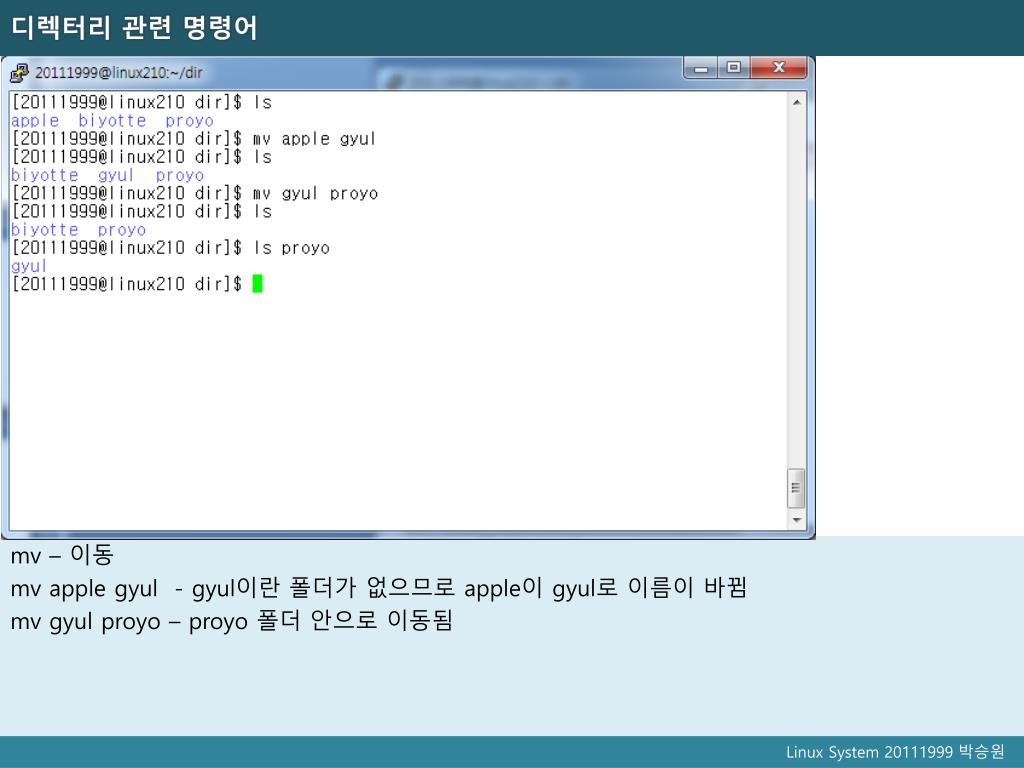Click 'proyo' in the first ls output line
Viewport: 1024px width, 768px height.
189,121
